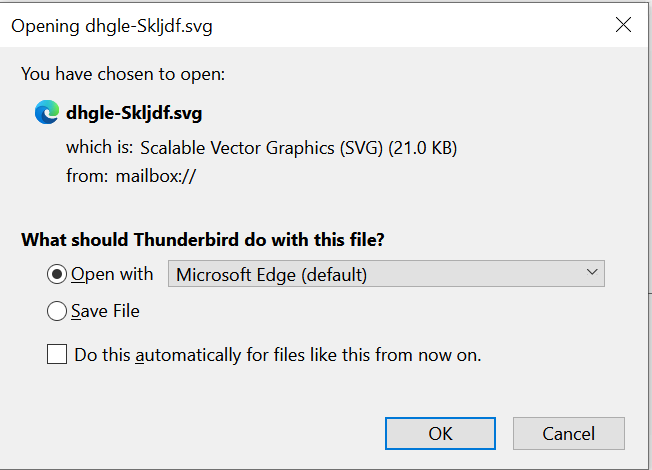This screenshot has height=470, width=652.
Task: Click the "which is:" label text
Action: [x=100, y=148]
